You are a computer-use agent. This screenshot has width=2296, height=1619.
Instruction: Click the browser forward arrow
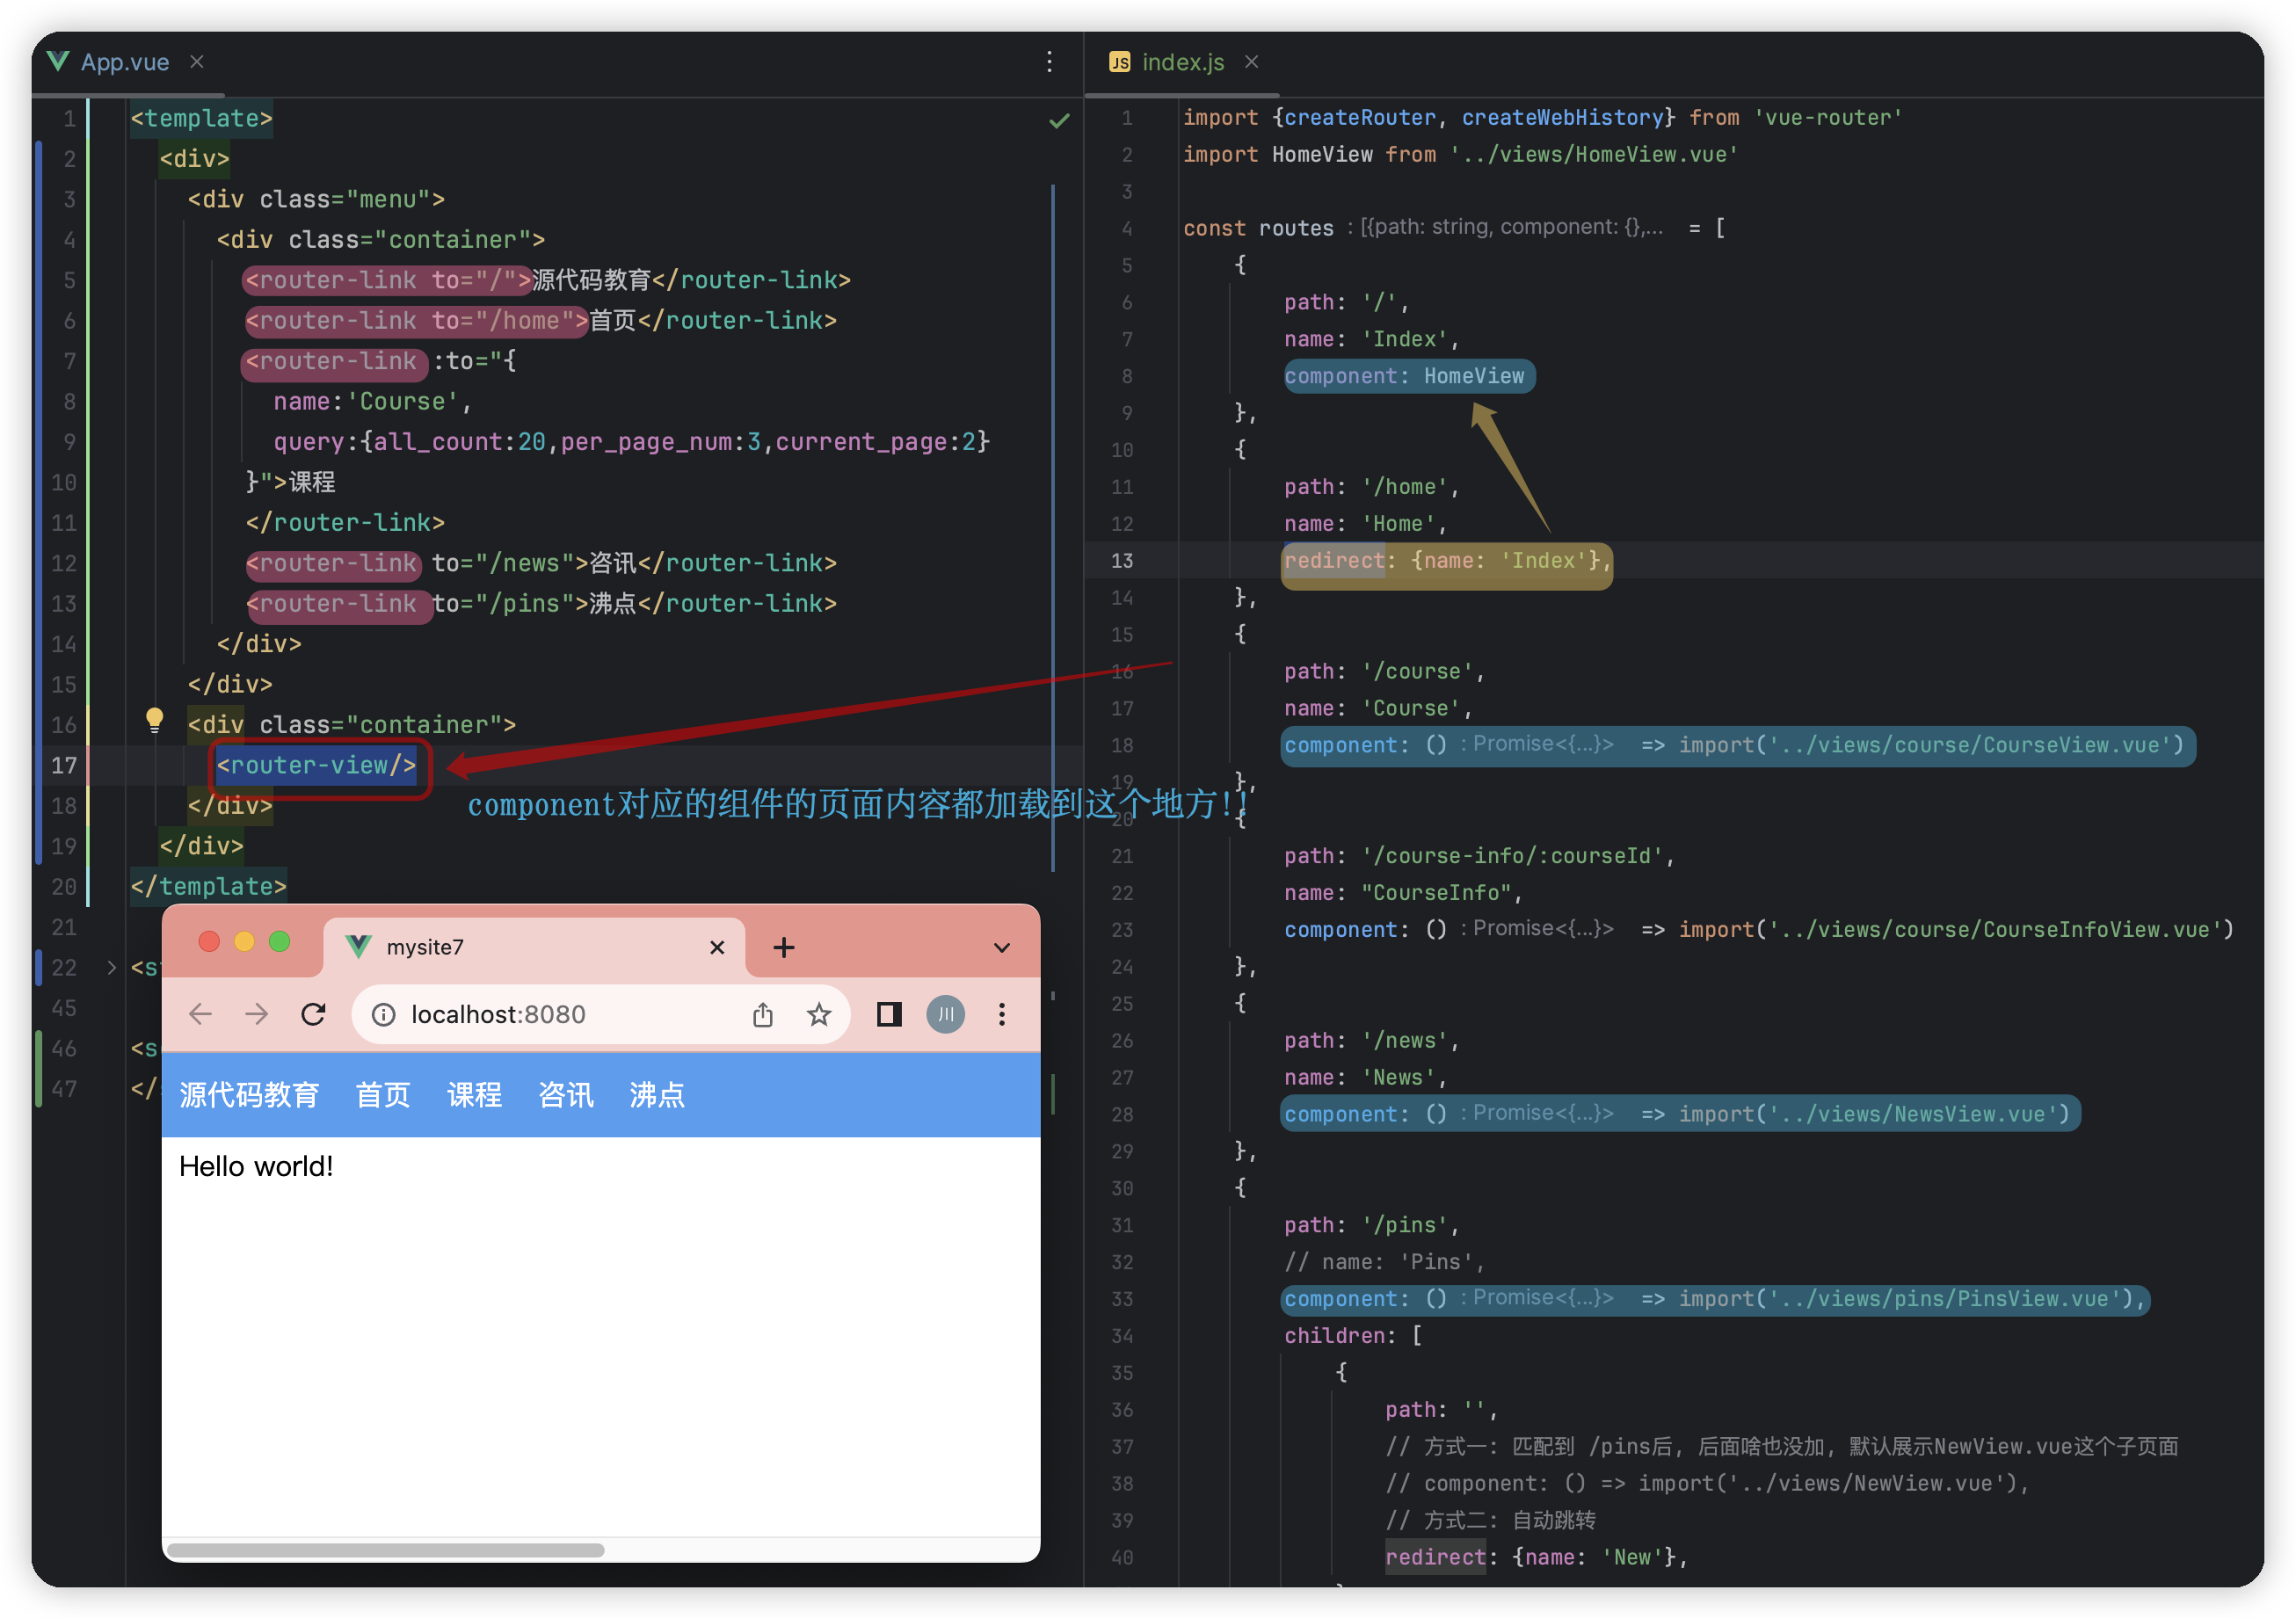click(257, 1014)
